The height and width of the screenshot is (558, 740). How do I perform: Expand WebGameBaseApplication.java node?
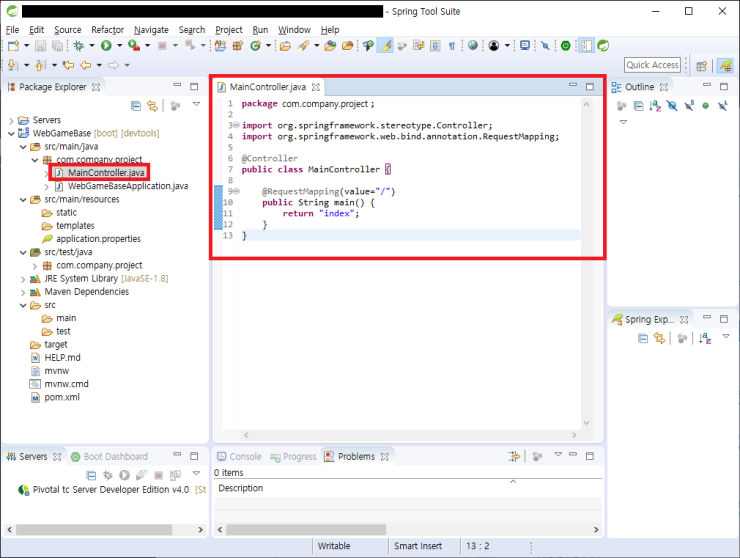(47, 186)
